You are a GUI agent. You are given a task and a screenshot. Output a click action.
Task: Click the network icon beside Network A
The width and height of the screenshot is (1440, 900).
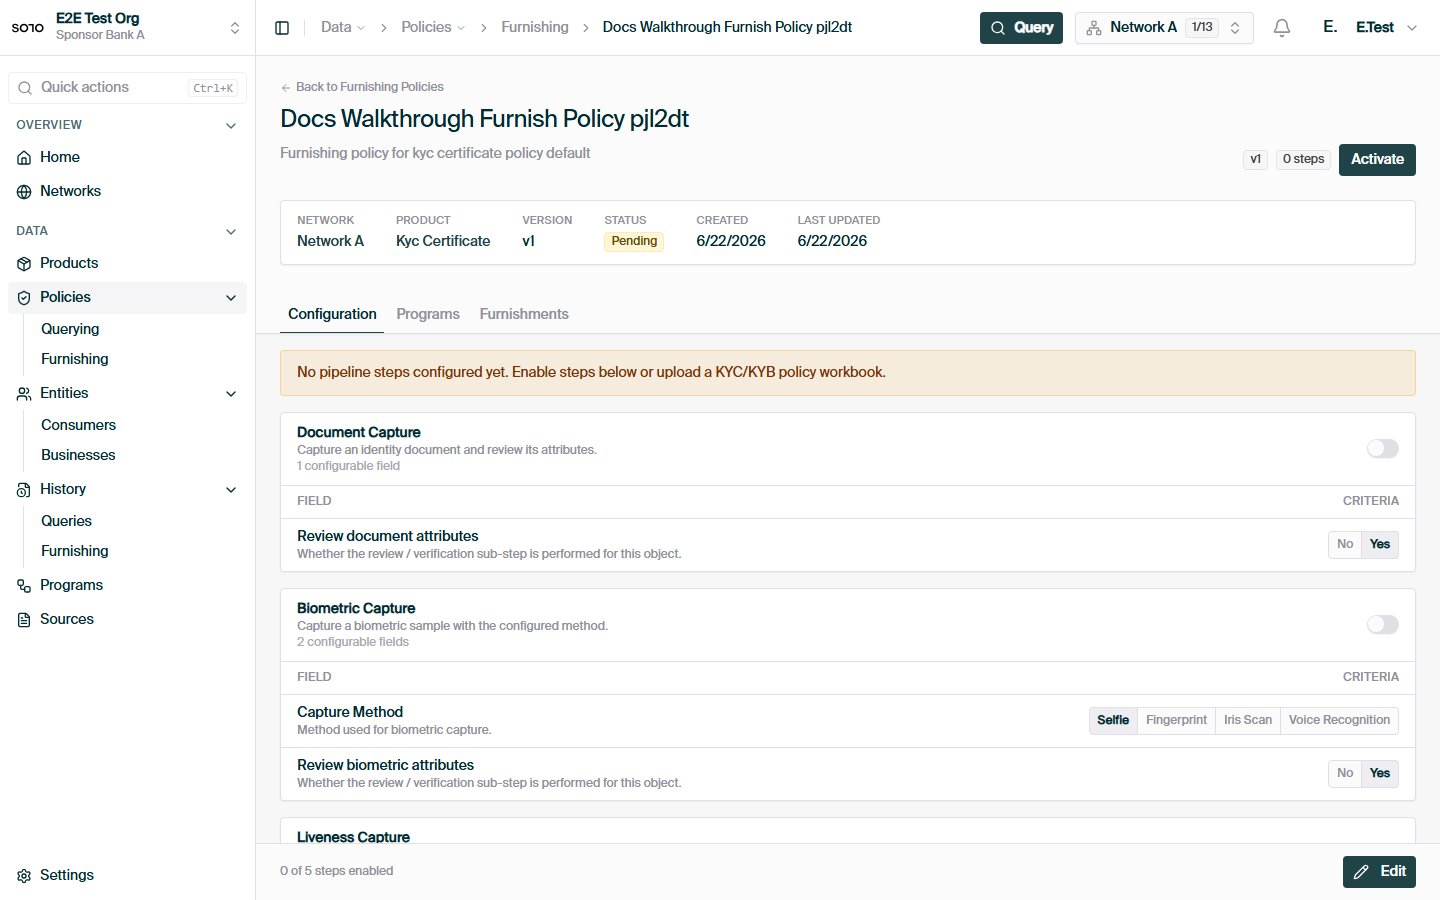click(x=1094, y=28)
